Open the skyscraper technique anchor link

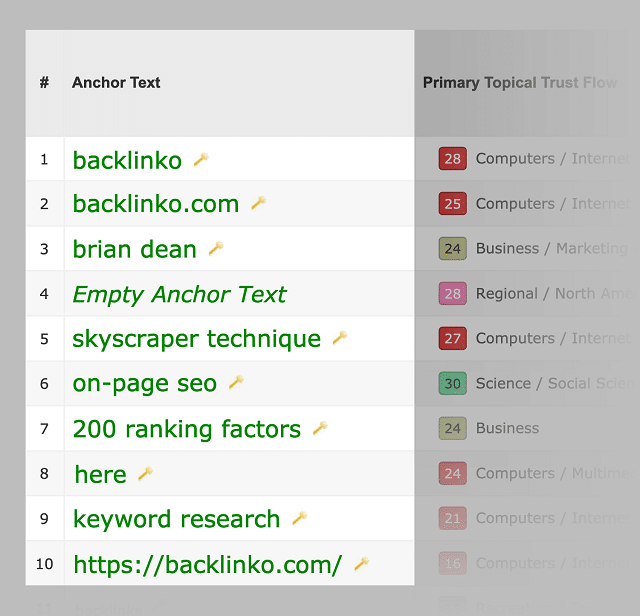196,339
